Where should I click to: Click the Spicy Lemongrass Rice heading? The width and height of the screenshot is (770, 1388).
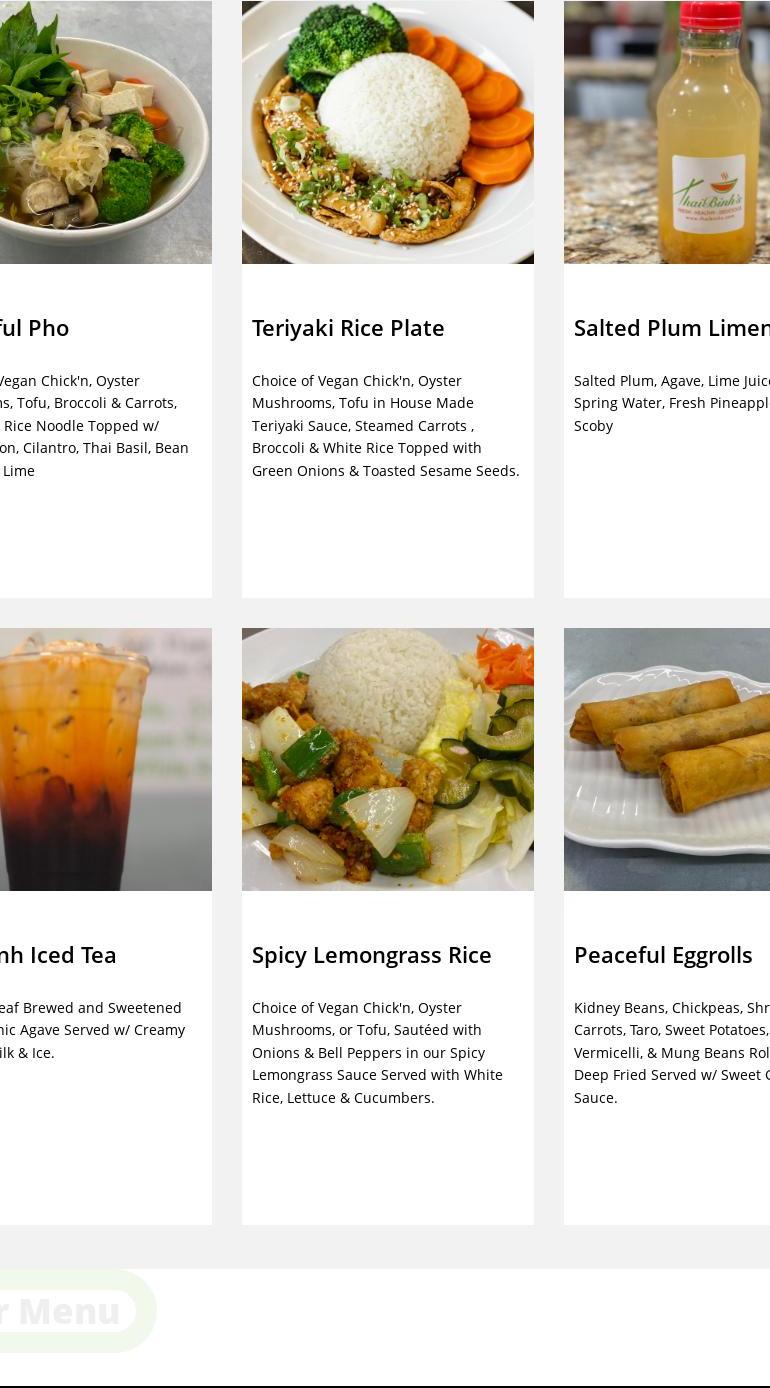[372, 955]
